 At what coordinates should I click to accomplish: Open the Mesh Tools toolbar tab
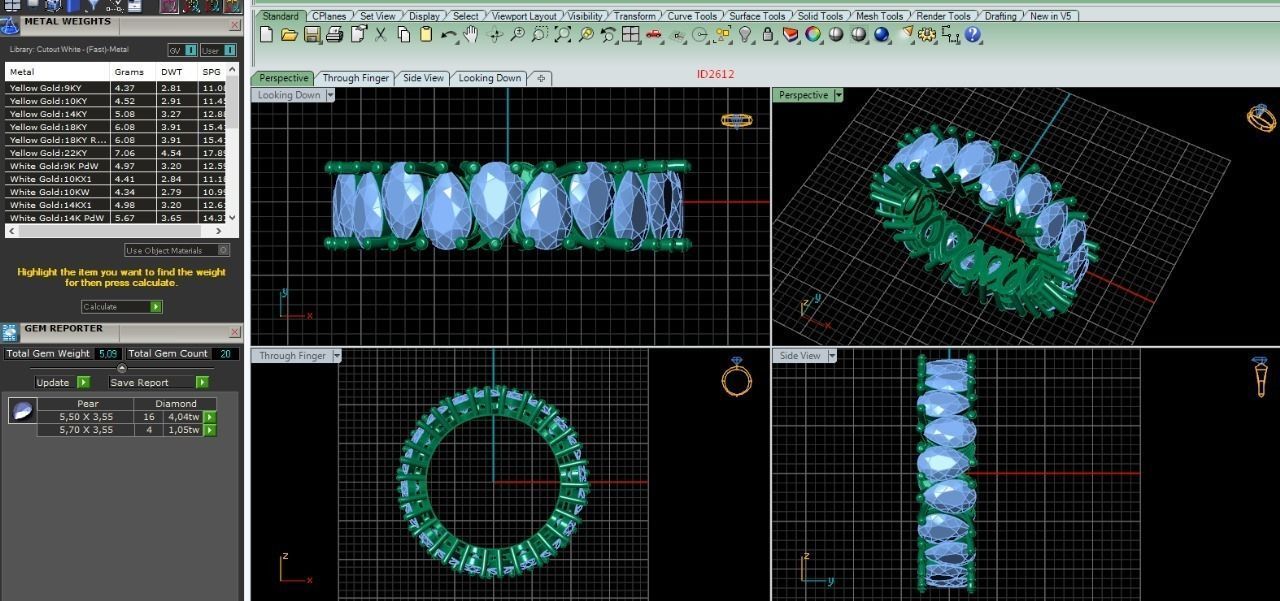(x=880, y=16)
